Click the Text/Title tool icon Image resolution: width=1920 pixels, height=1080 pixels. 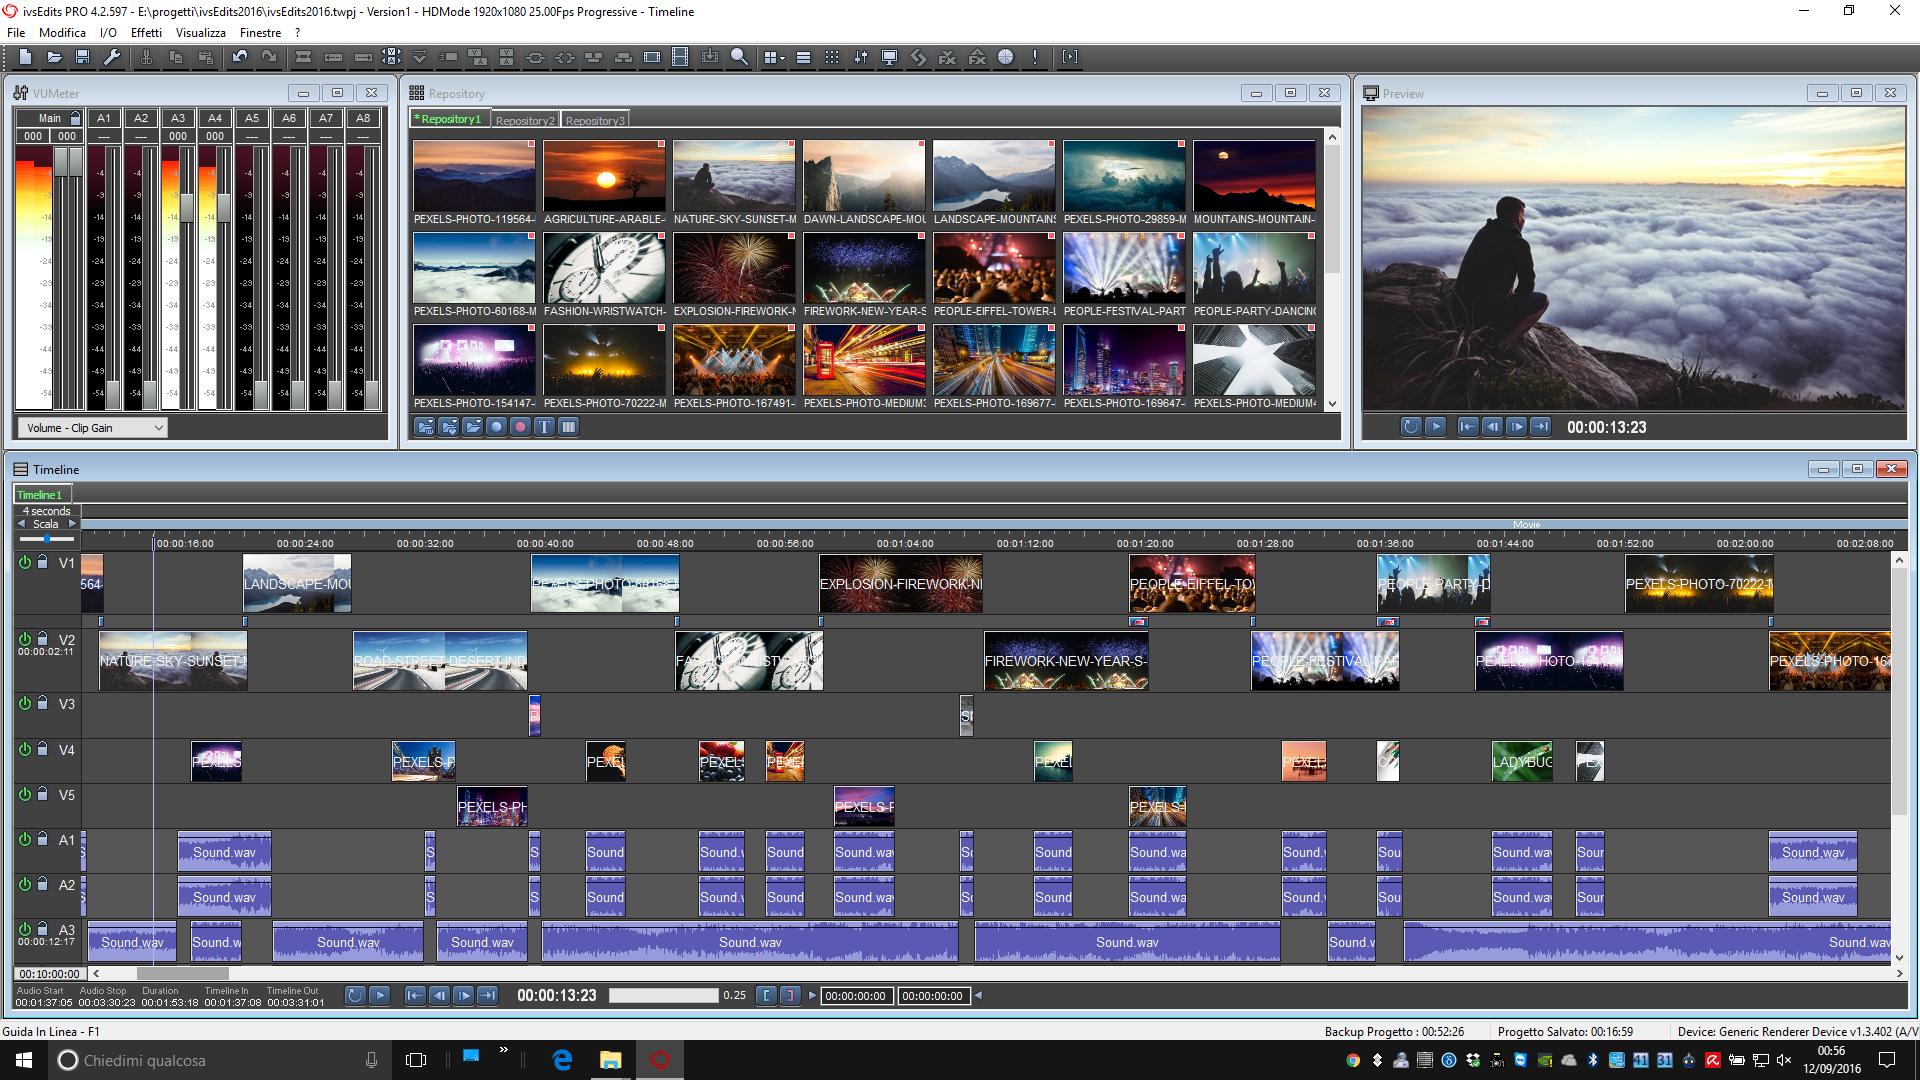pos(546,426)
